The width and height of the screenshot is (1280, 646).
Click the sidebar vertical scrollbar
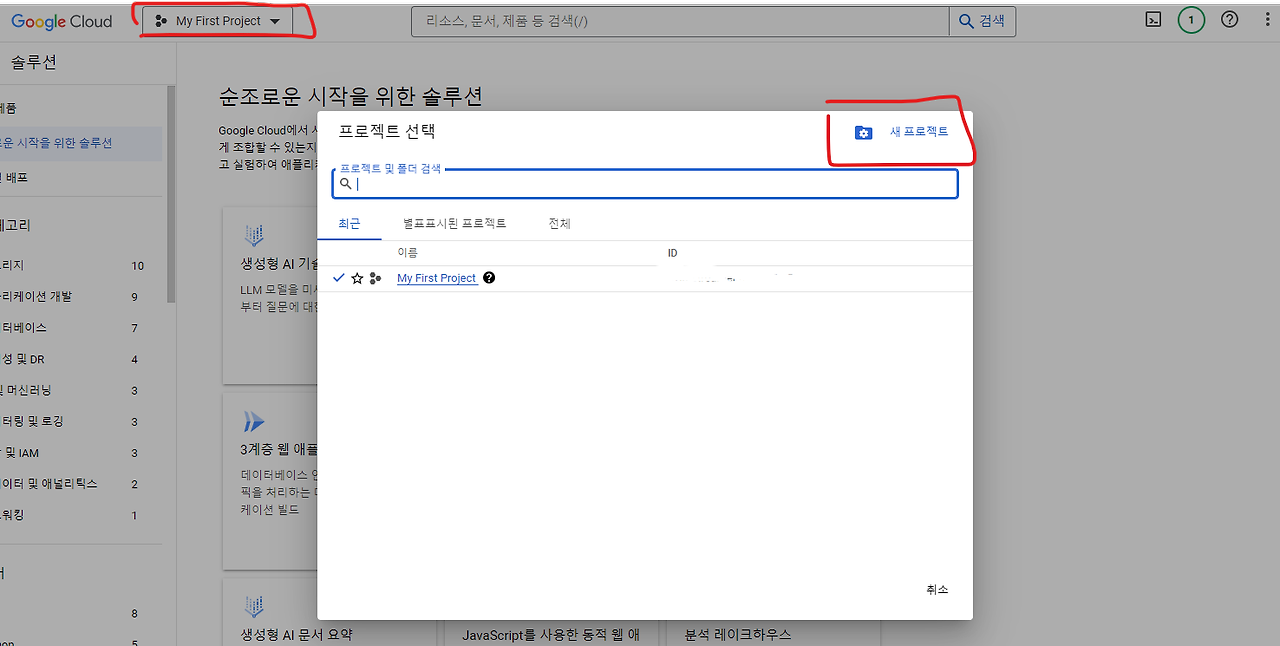tap(171, 194)
